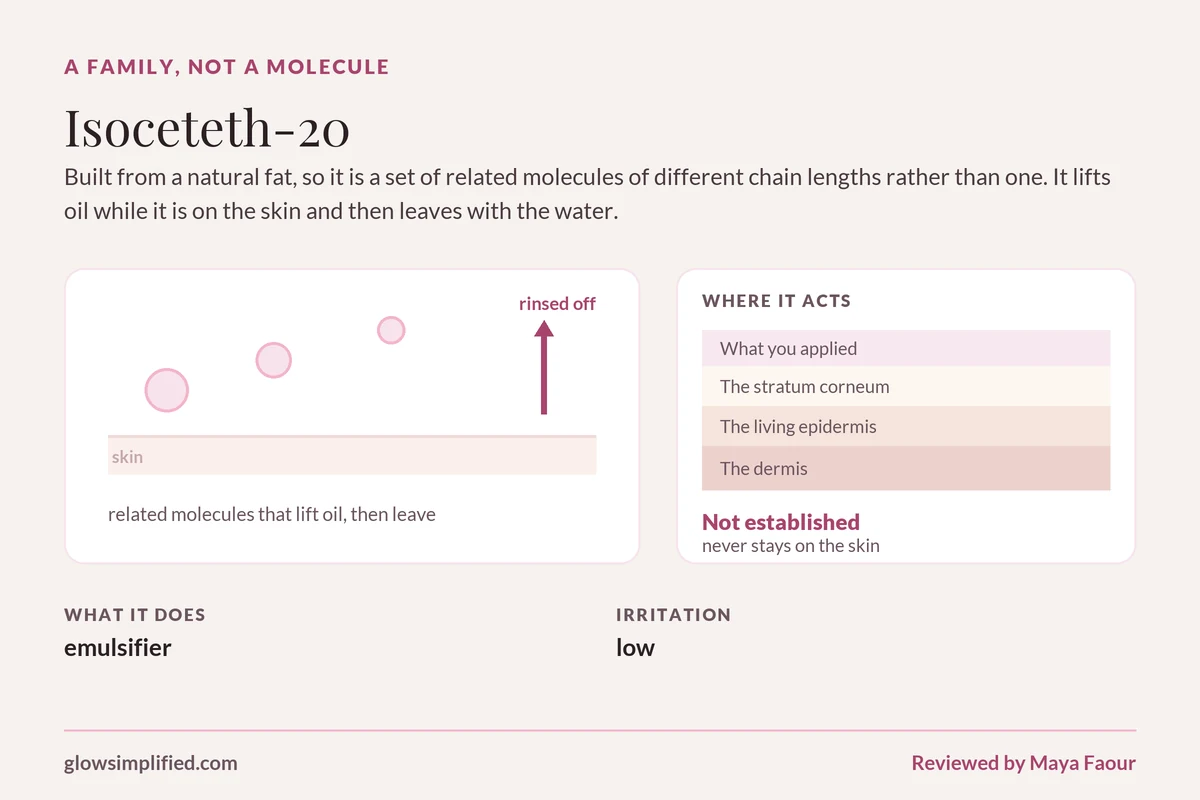Click 'A FAMILY, NOT A MOLECULE' tagline

click(x=227, y=68)
